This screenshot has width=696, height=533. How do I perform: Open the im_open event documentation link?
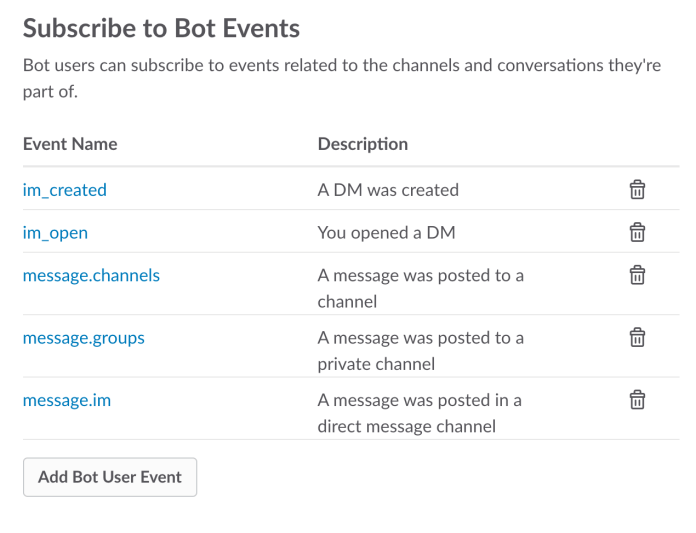(55, 233)
